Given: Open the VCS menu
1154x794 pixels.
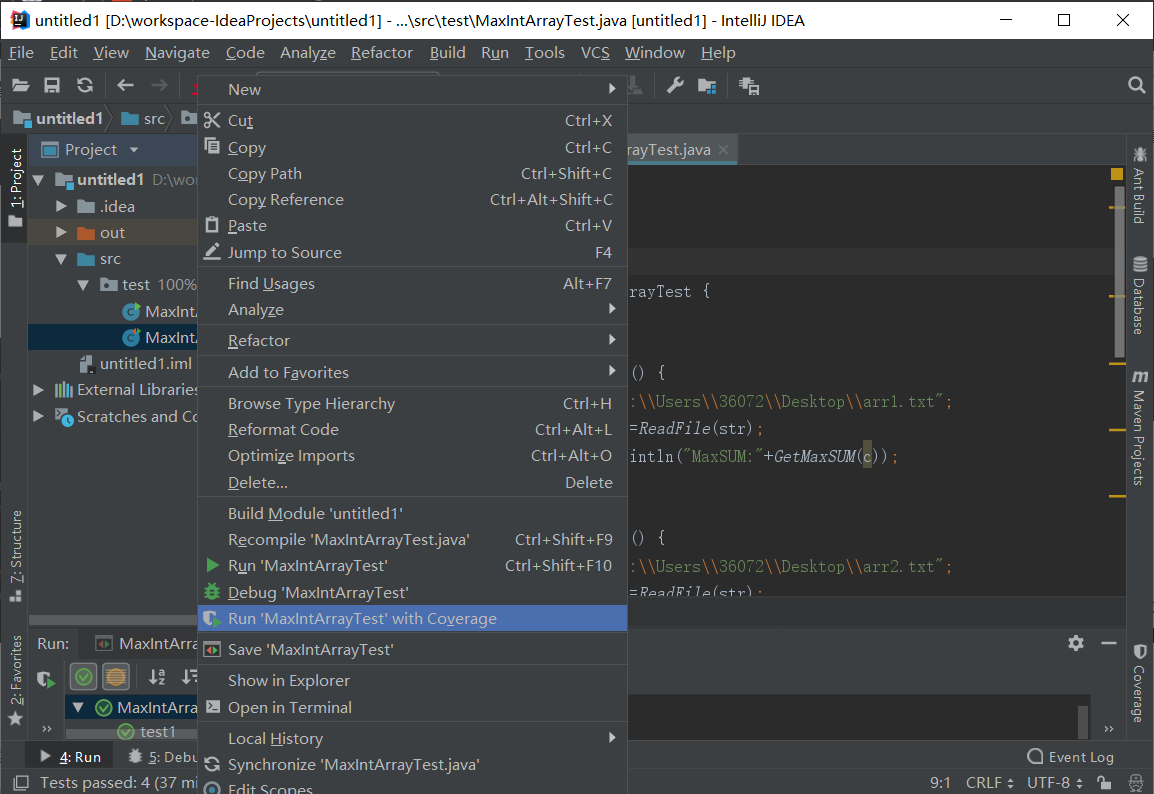Looking at the screenshot, I should 595,53.
